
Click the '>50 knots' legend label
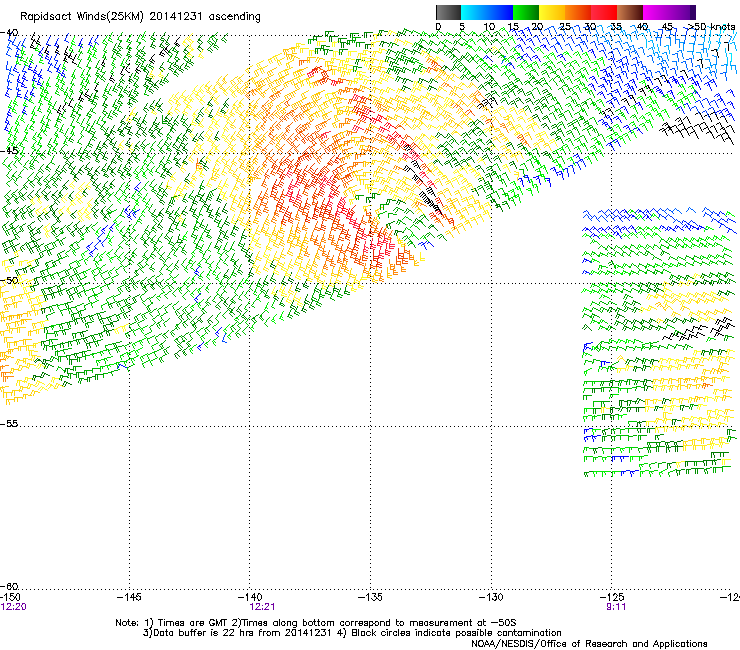tap(712, 27)
